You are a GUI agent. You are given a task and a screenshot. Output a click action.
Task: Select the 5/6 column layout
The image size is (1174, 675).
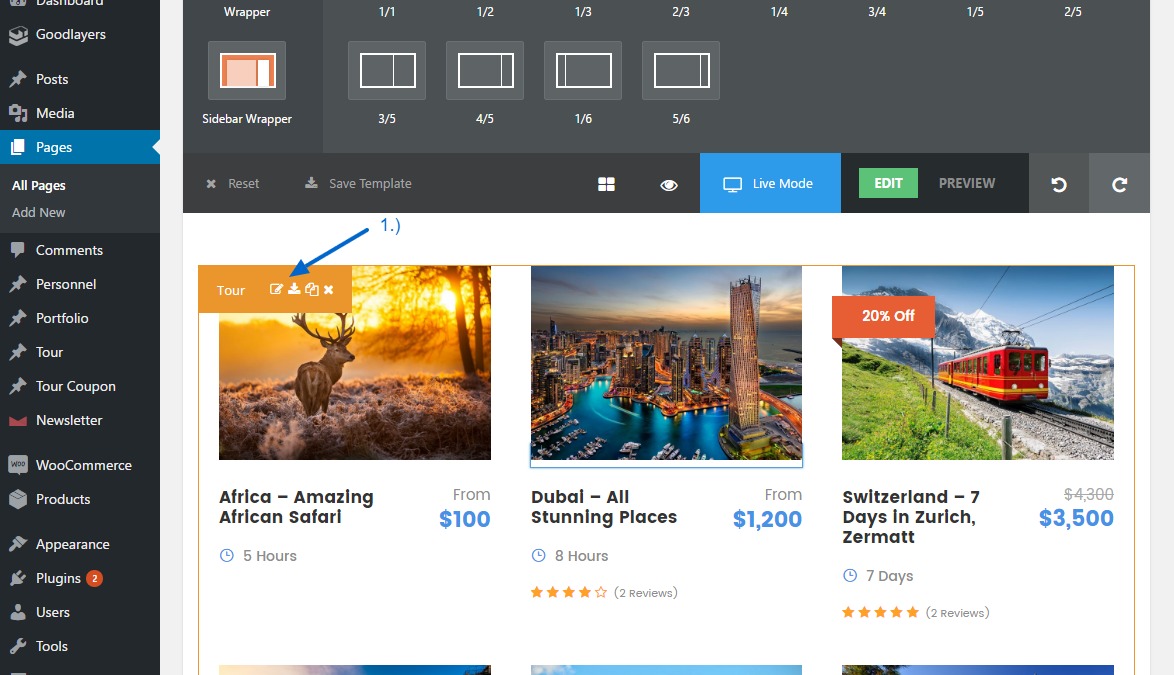pyautogui.click(x=681, y=71)
